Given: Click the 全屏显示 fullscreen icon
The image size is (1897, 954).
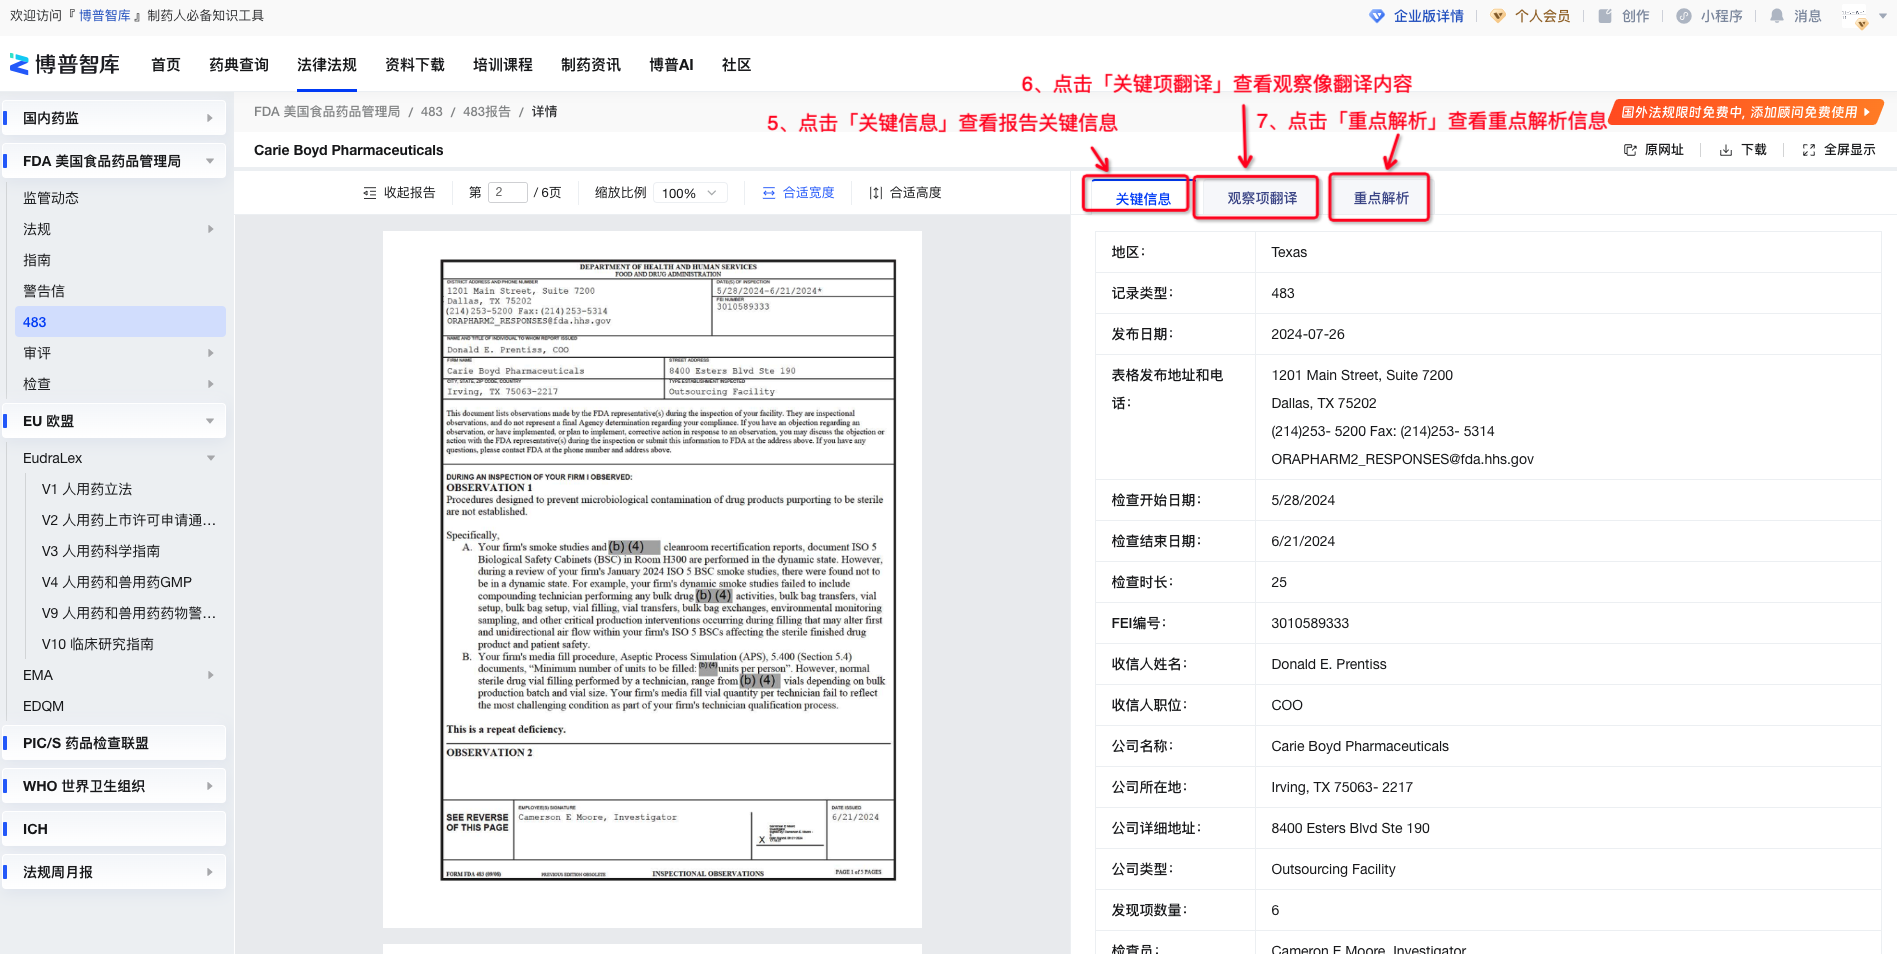Looking at the screenshot, I should (1809, 150).
